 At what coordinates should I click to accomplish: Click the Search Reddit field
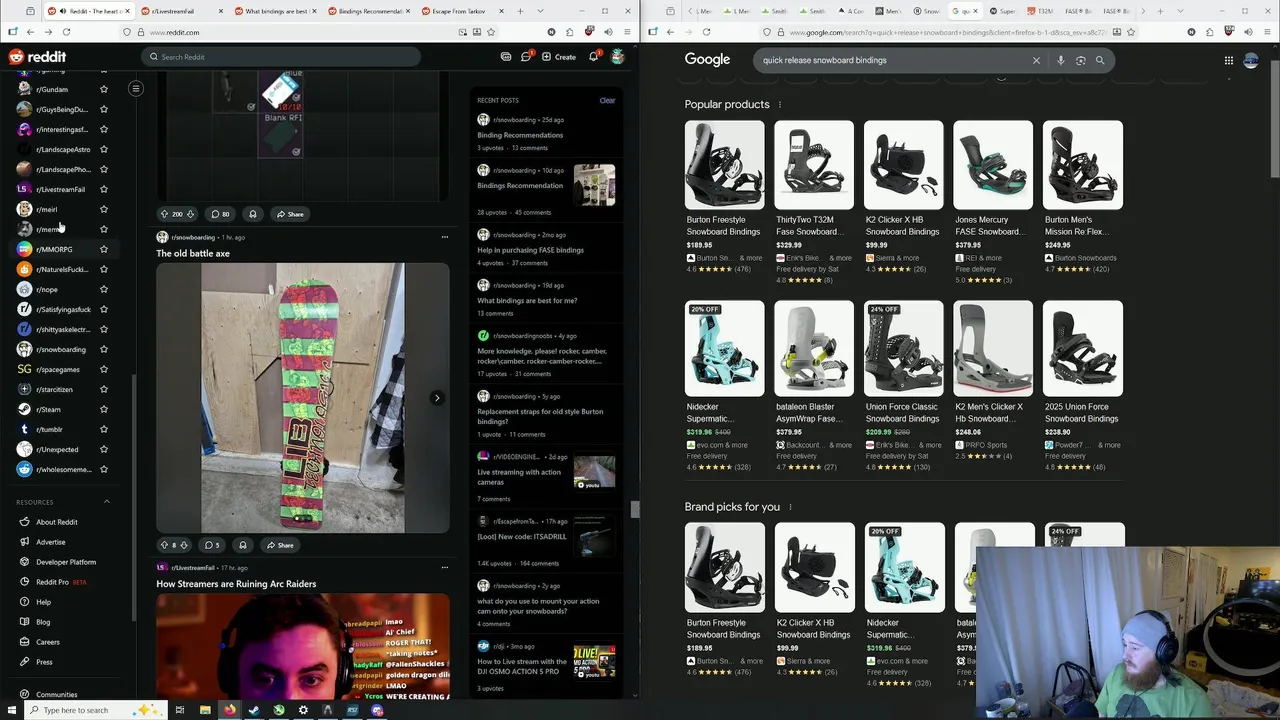point(280,57)
